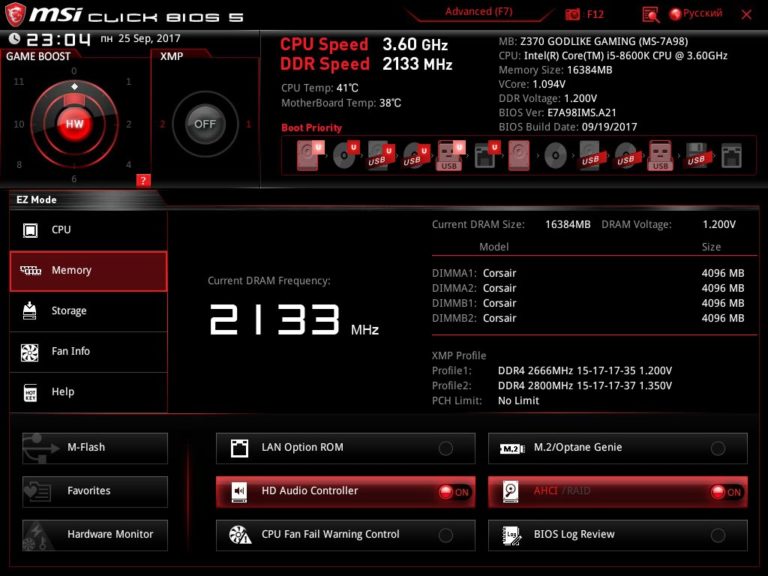
Task: Open the Storage section
Action: pyautogui.click(x=89, y=311)
